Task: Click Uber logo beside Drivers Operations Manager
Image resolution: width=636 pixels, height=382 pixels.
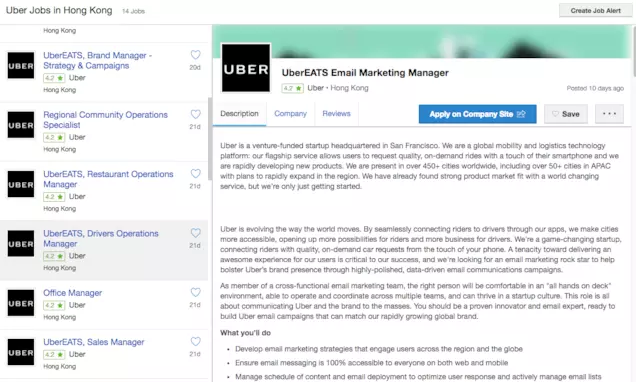Action: (x=21, y=244)
